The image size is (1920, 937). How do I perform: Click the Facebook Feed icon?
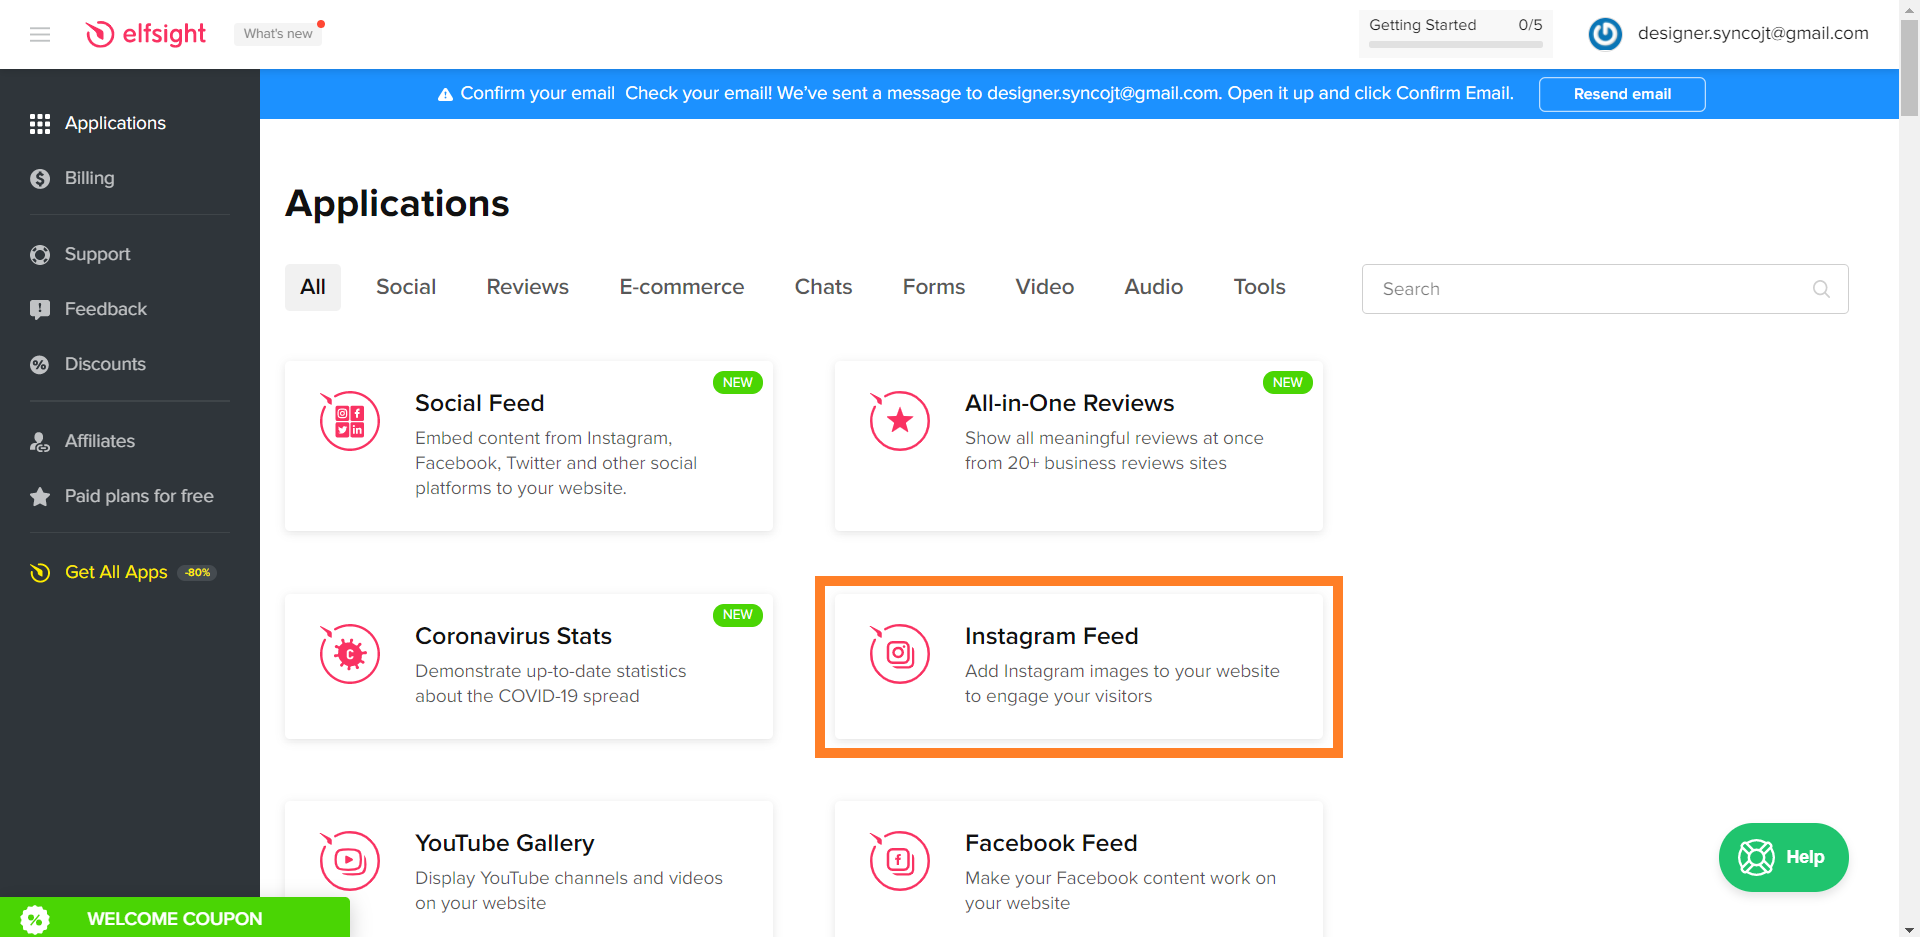point(899,860)
